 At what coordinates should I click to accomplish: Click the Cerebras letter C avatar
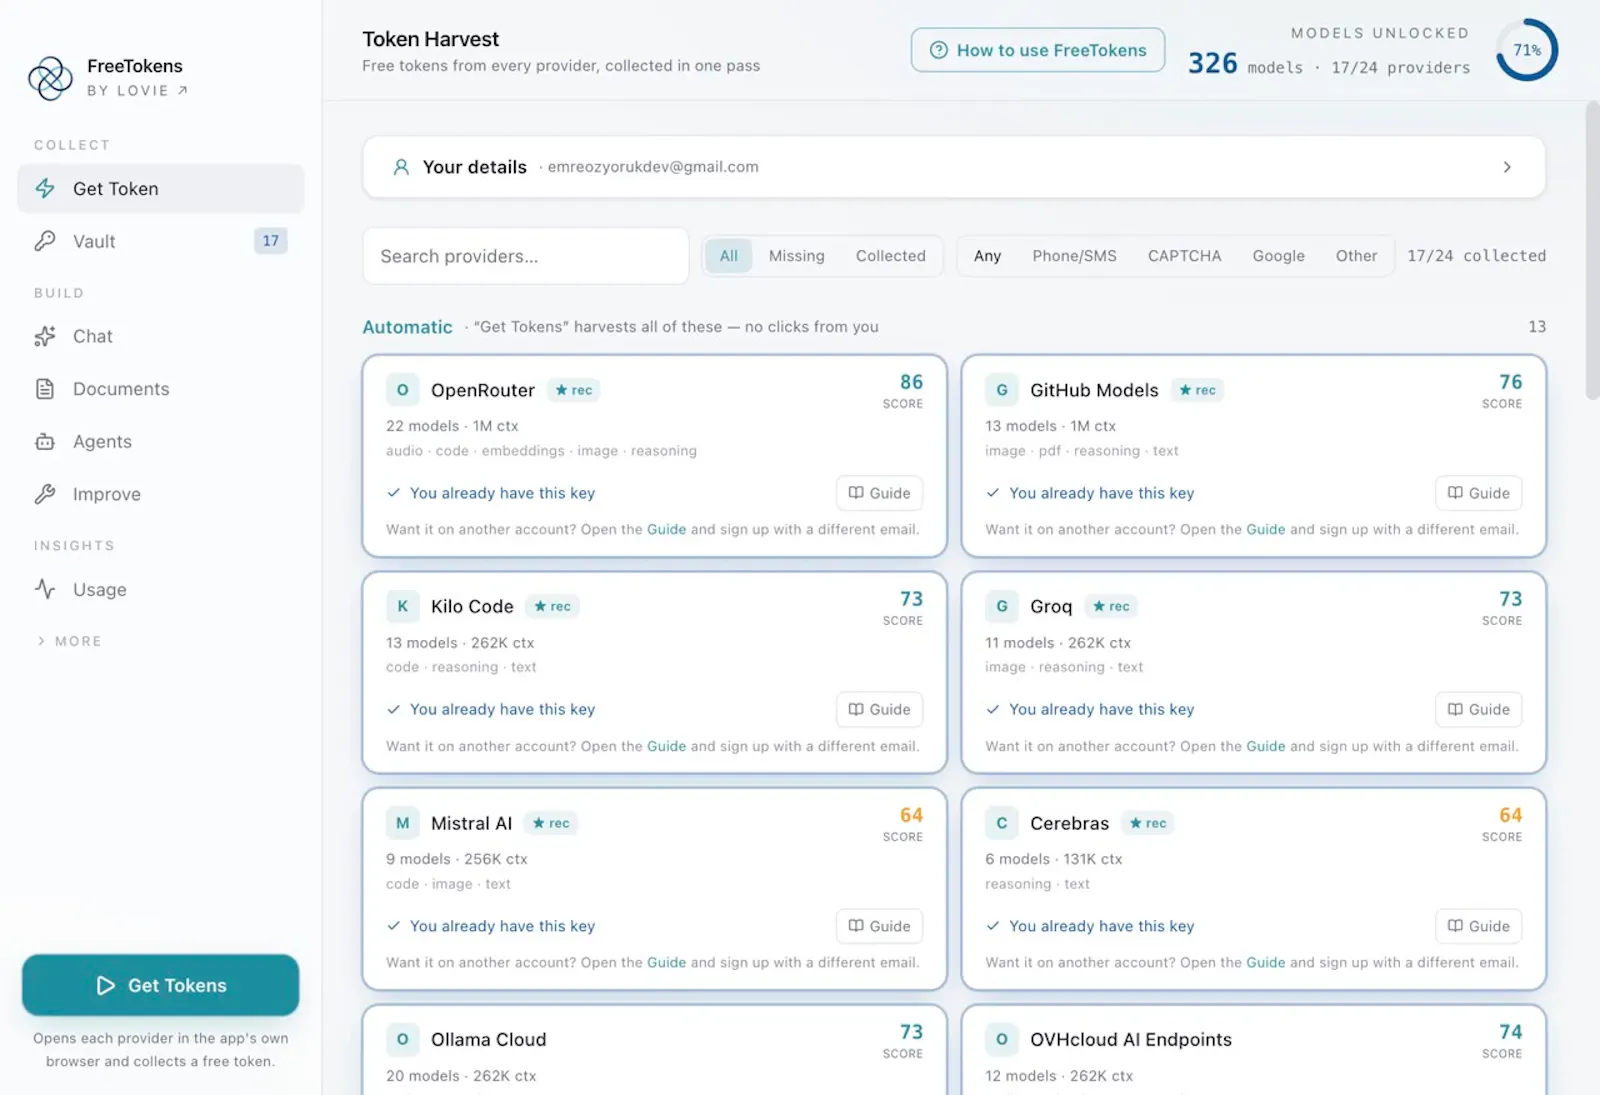1002,823
